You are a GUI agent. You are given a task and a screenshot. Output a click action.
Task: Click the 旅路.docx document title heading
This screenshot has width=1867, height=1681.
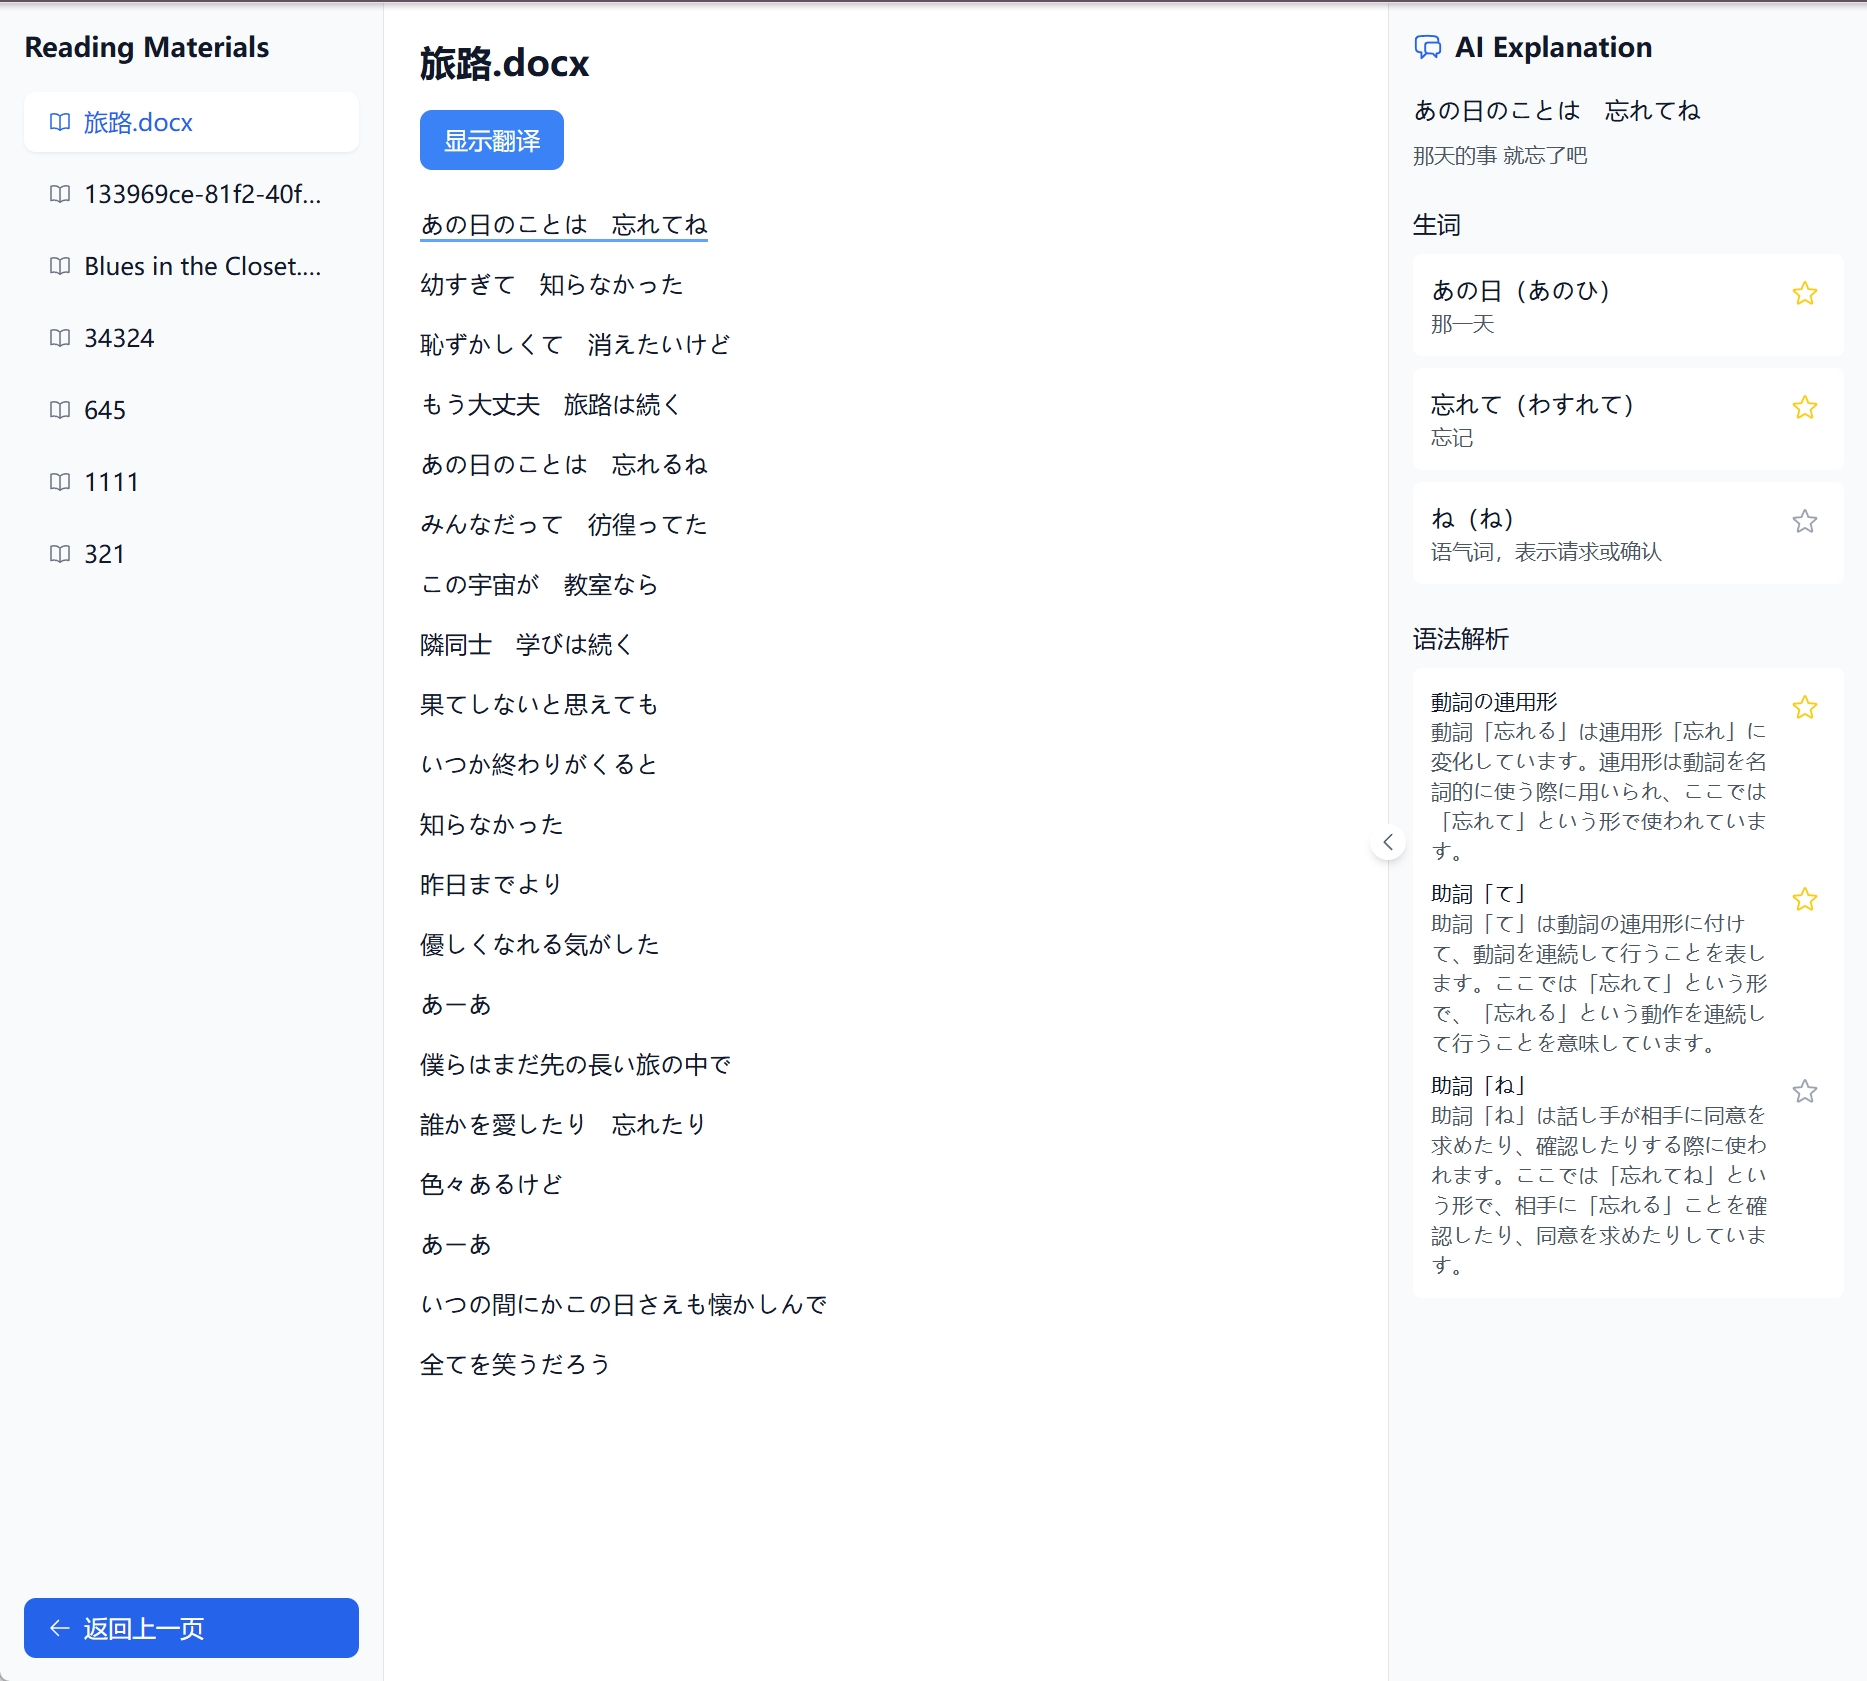[x=505, y=64]
